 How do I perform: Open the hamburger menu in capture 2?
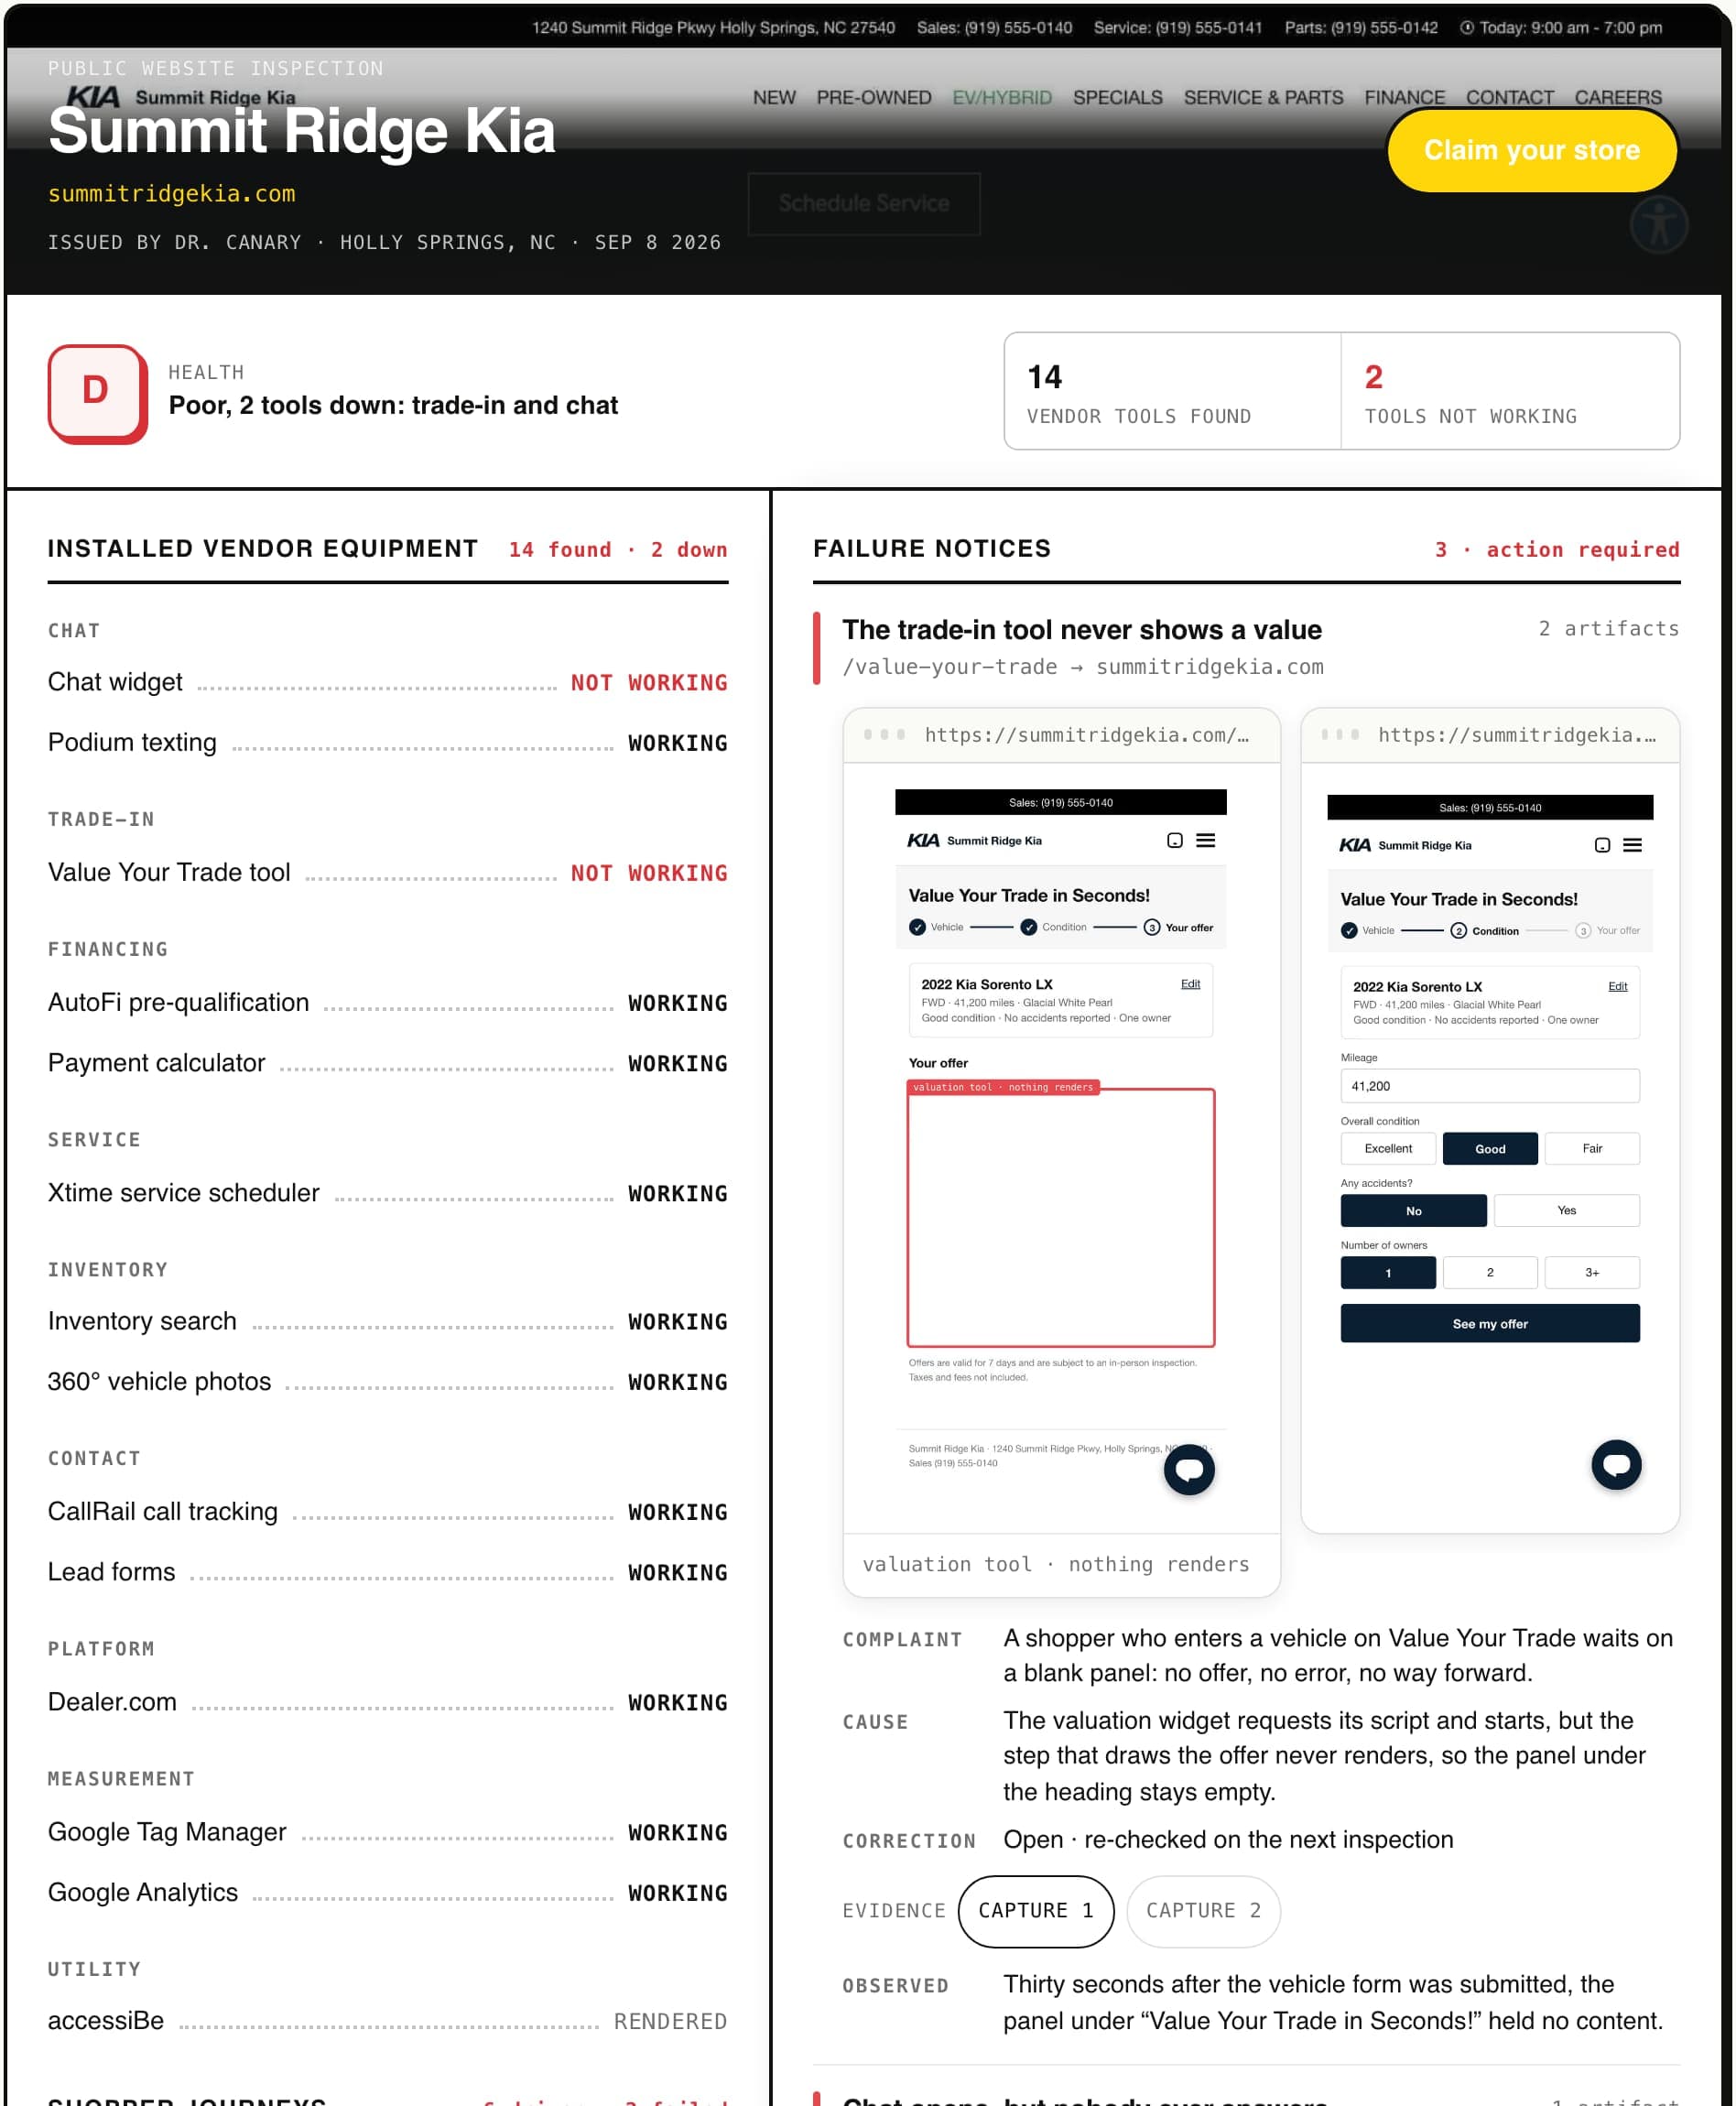[1632, 845]
